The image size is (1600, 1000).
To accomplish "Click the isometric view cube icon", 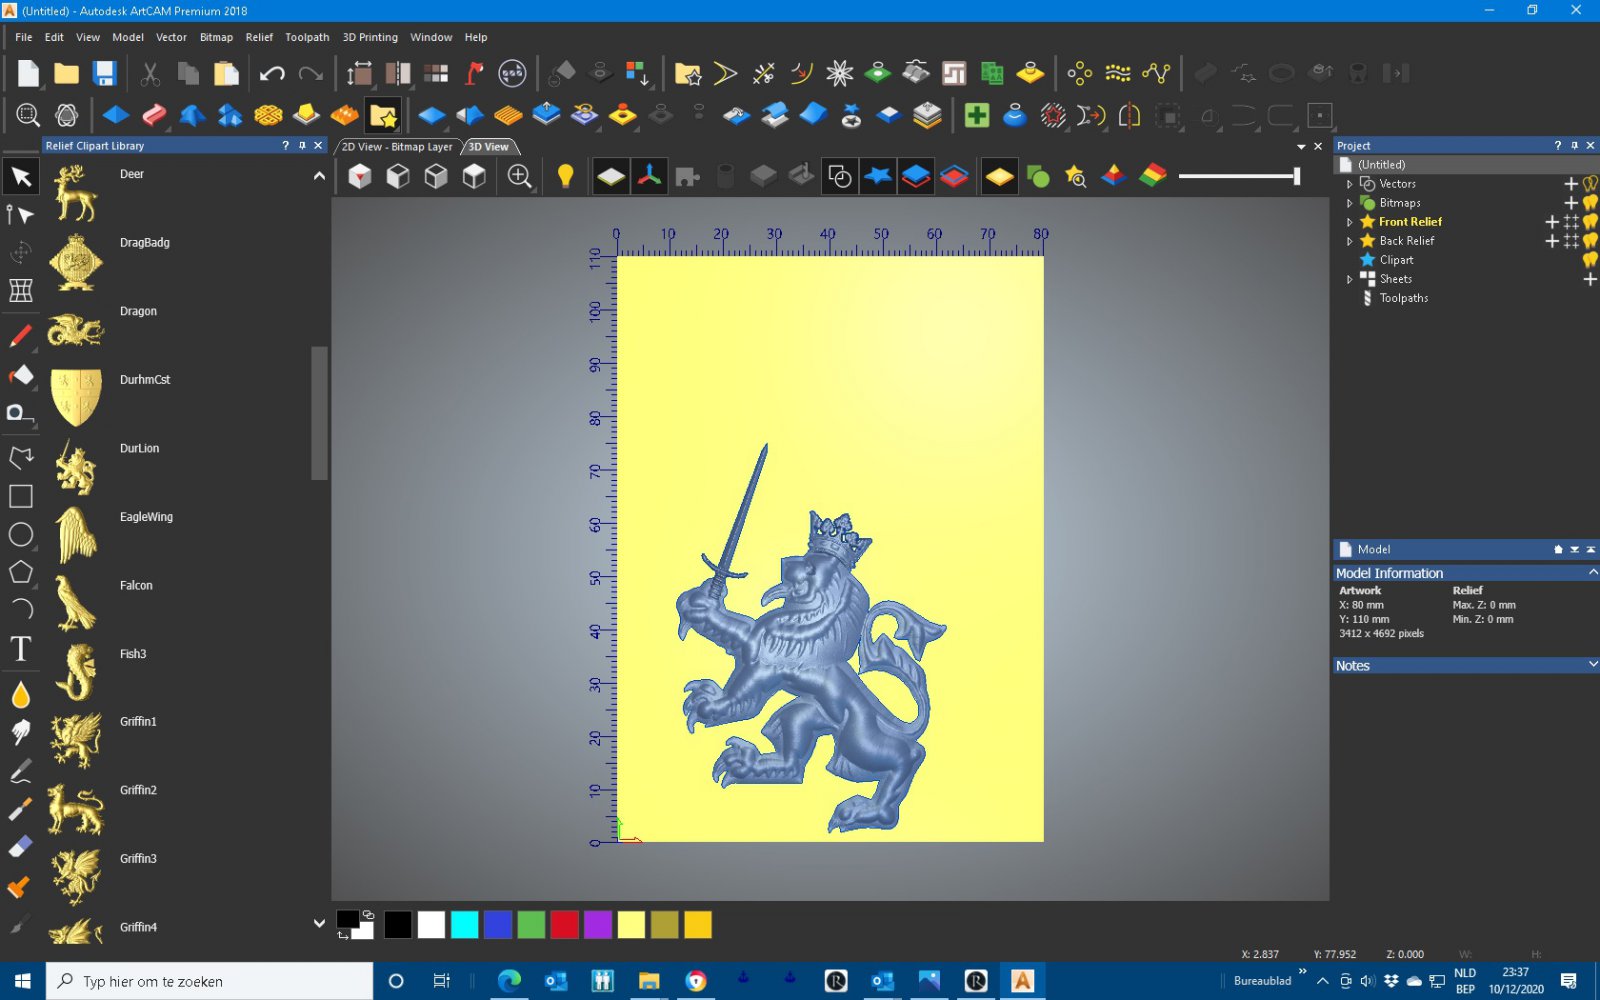I will (360, 177).
